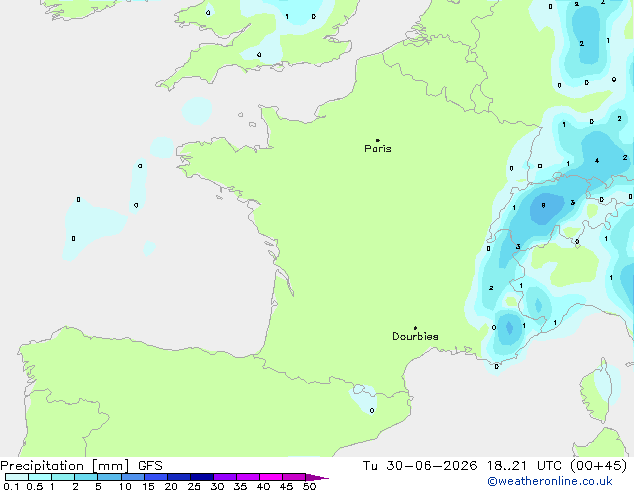This screenshot has width=634, height=490.
Task: Click the forecast date "Tu 30-06-2026" text
Action: click(420, 465)
